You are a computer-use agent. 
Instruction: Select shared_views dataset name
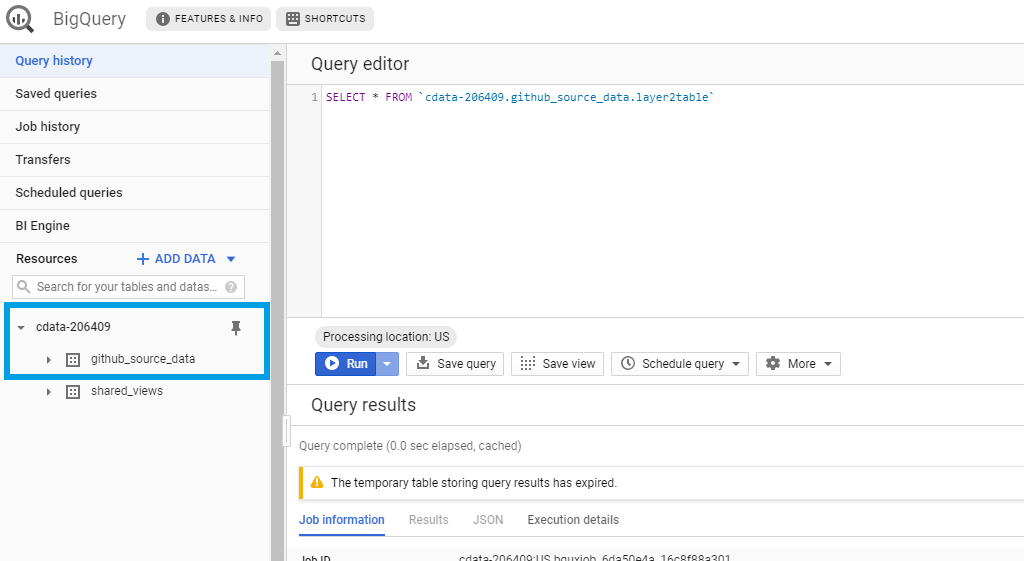[127, 391]
